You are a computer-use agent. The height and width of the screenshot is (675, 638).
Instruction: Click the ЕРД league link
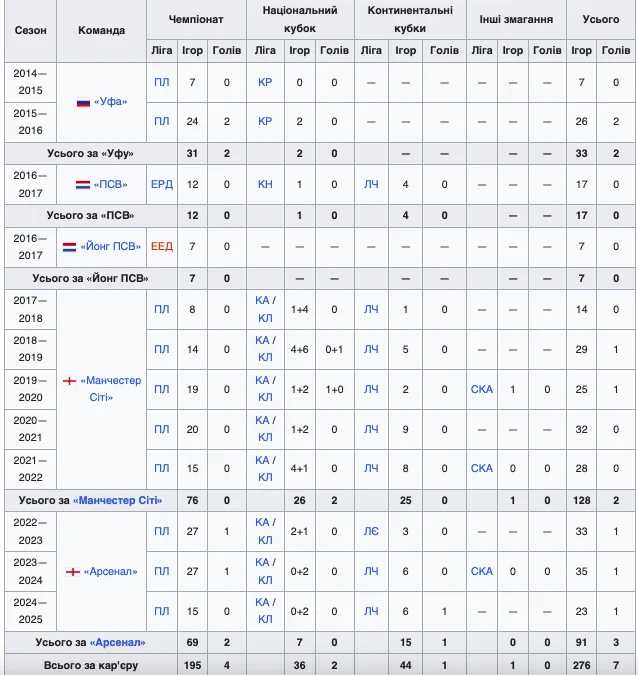point(161,185)
